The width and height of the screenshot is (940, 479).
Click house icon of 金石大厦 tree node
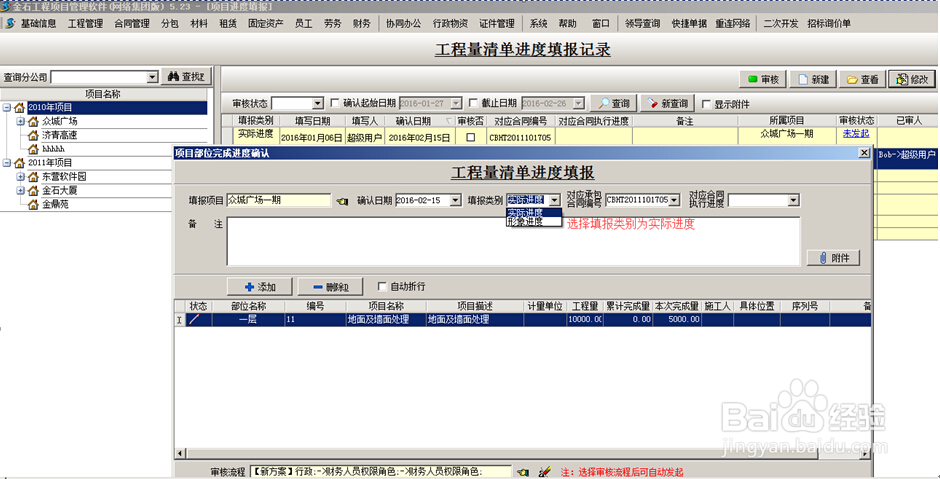click(x=34, y=191)
